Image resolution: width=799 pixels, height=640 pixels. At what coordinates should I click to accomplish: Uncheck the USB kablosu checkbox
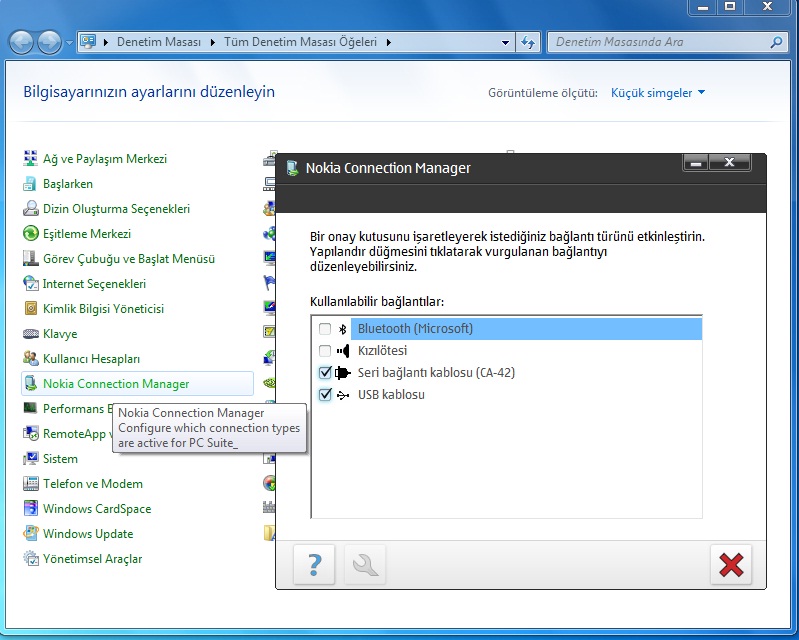(325, 394)
